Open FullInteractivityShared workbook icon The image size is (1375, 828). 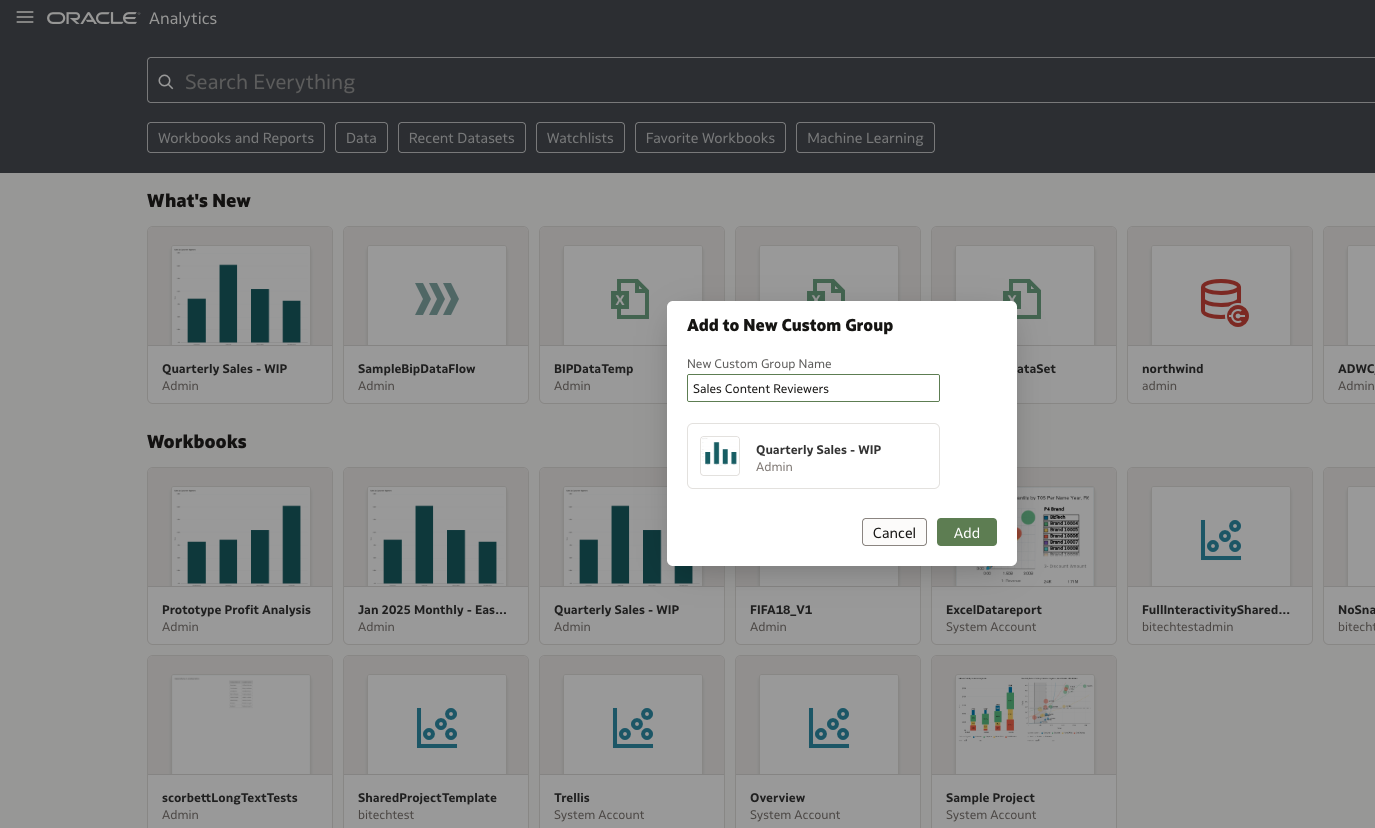(1220, 540)
